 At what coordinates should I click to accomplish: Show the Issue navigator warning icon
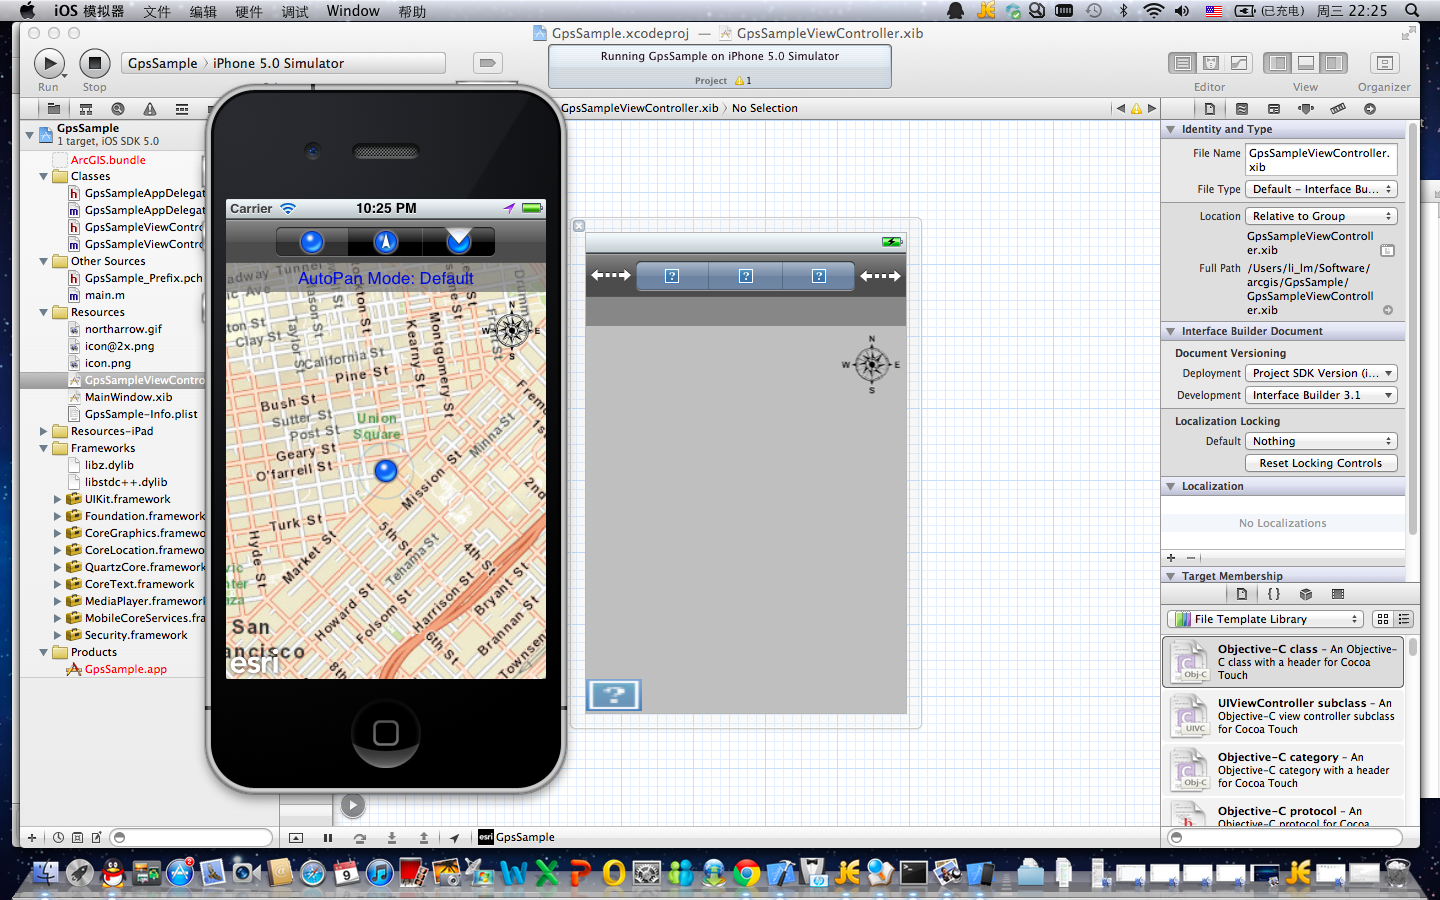click(x=150, y=109)
